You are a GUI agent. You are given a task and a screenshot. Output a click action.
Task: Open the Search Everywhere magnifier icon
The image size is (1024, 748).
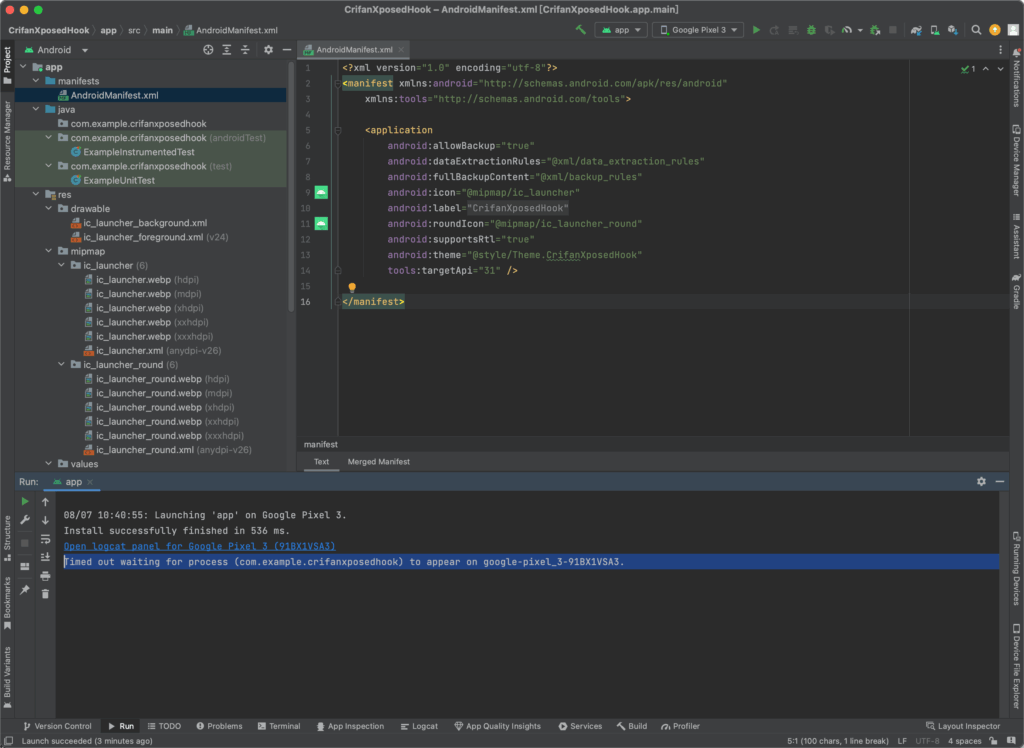pyautogui.click(x=976, y=30)
